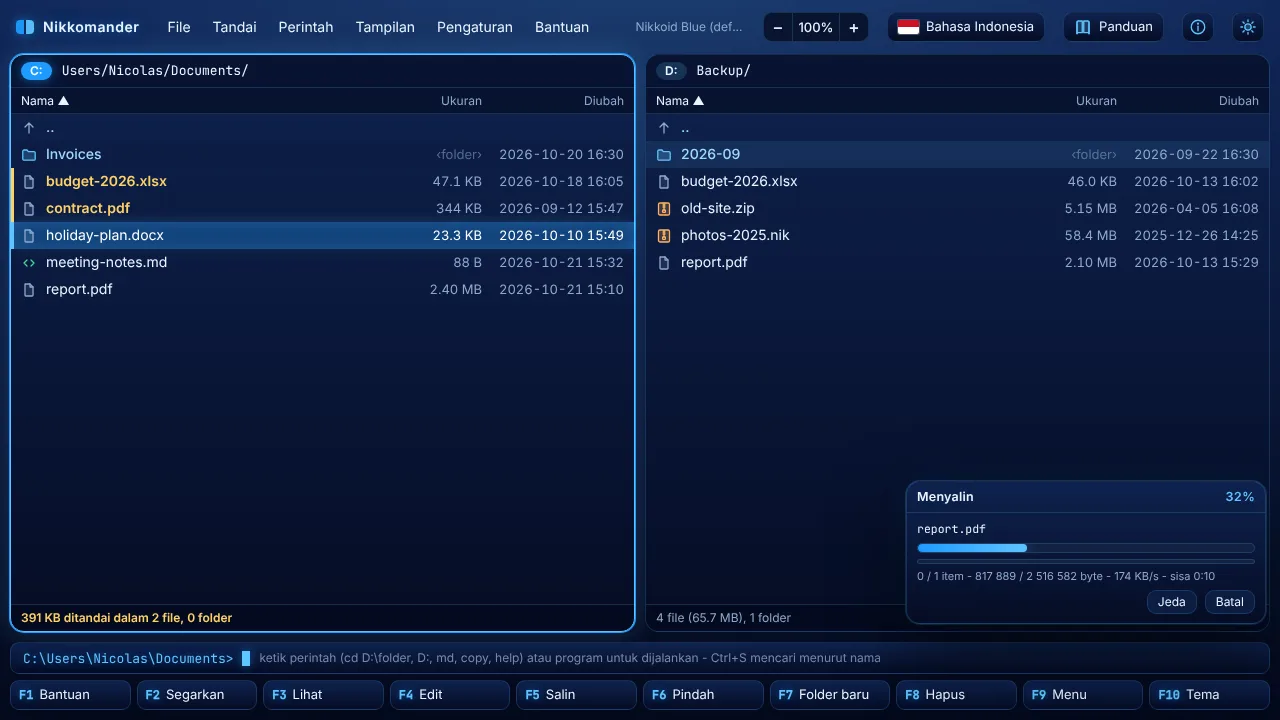Open the Tampilan menu
Image resolution: width=1280 pixels, height=720 pixels.
(385, 27)
